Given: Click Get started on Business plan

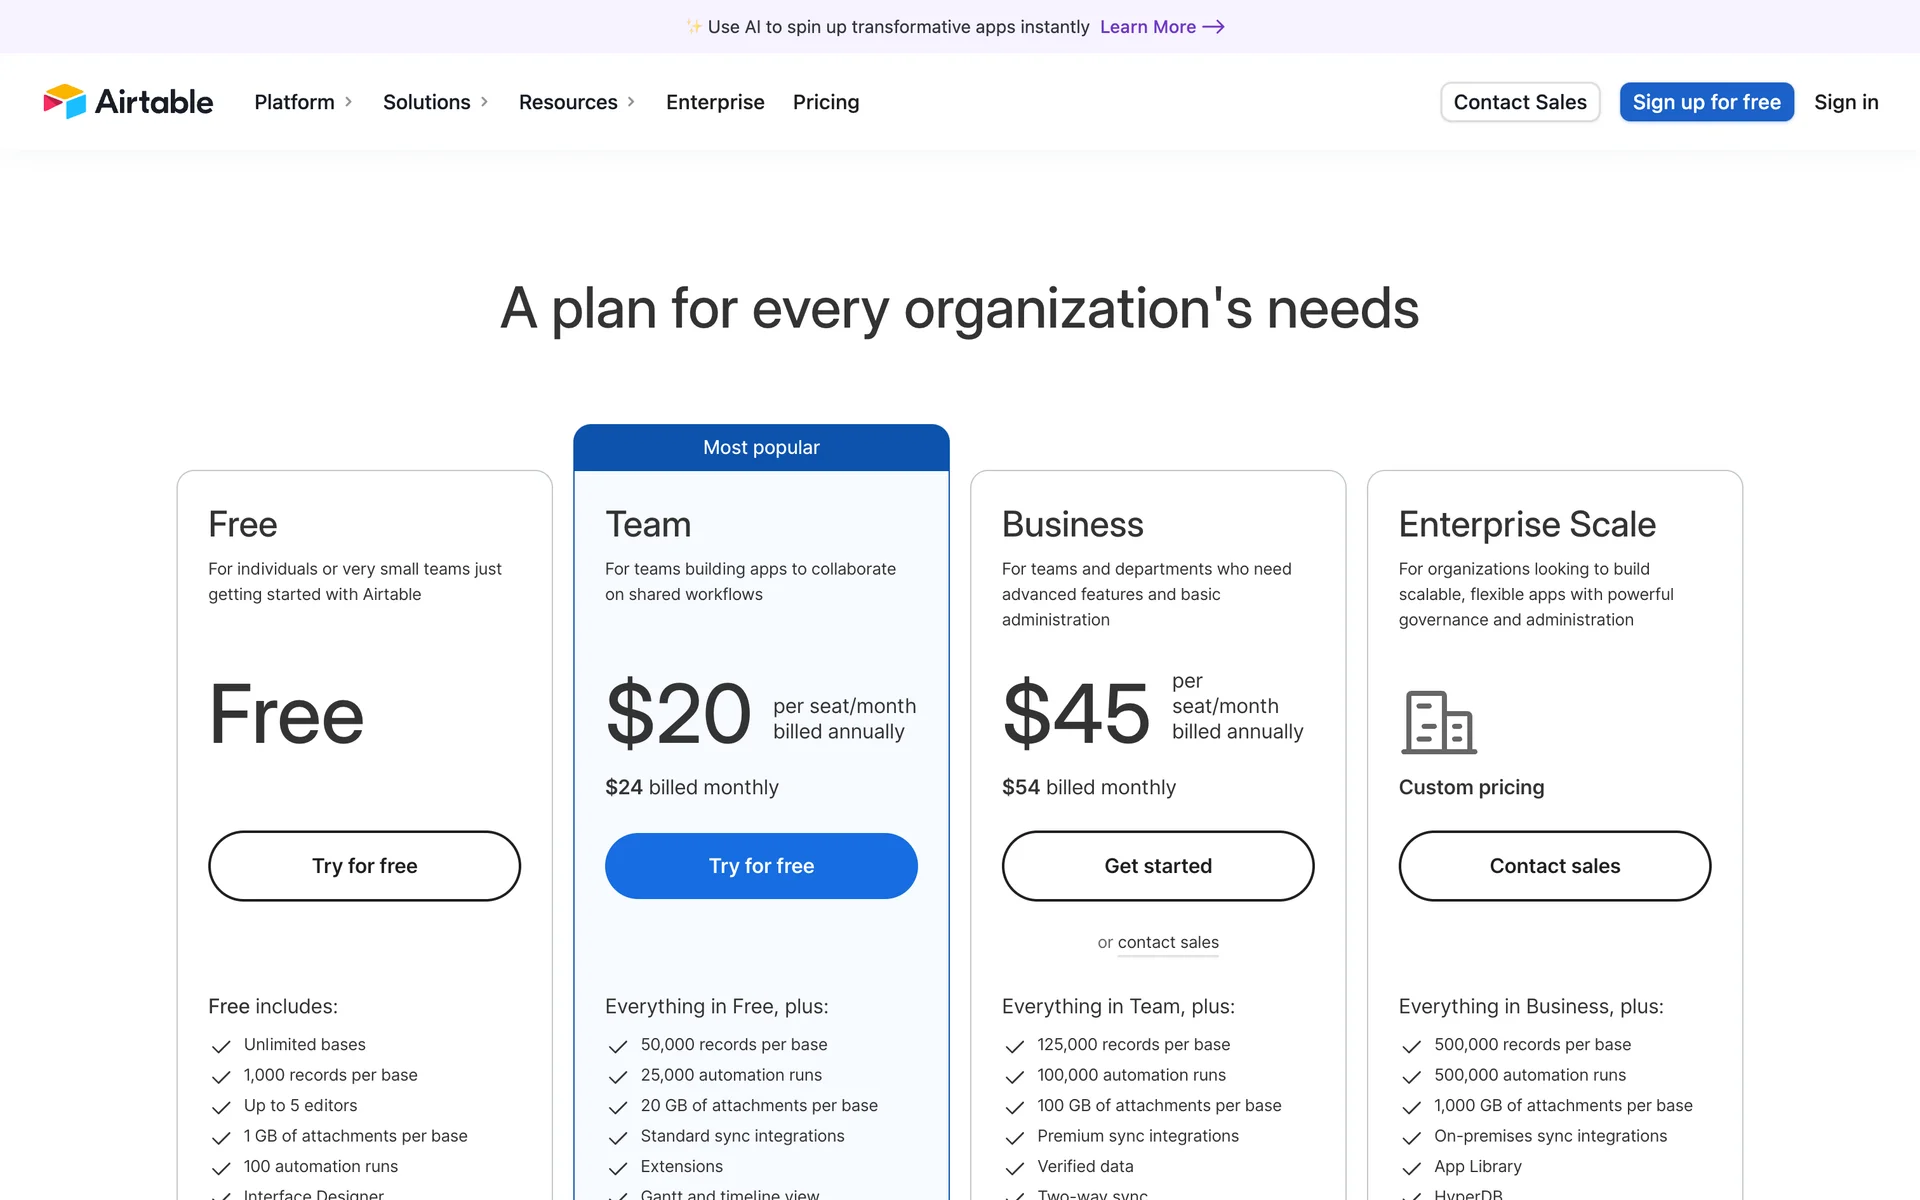Looking at the screenshot, I should click(x=1158, y=866).
